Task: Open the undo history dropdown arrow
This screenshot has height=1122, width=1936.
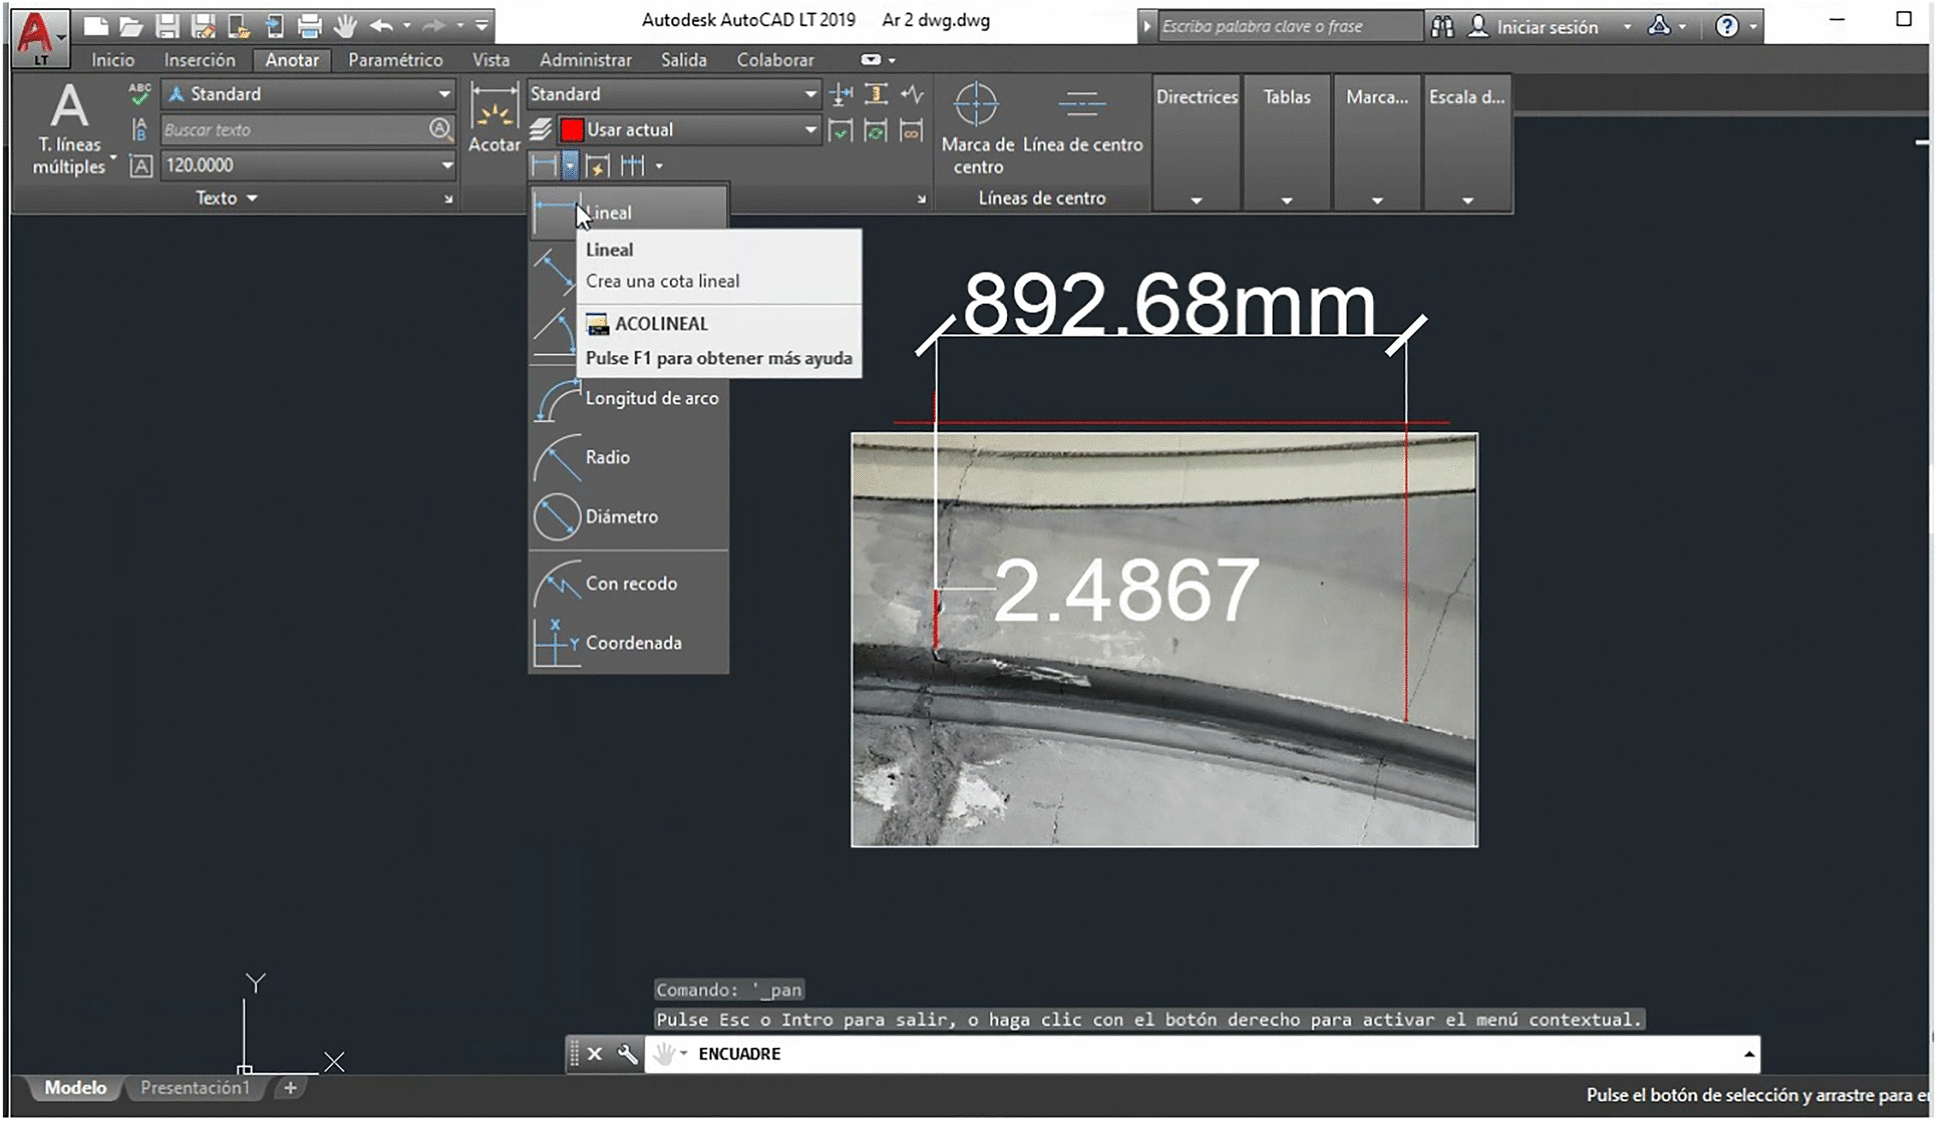Action: 407,26
